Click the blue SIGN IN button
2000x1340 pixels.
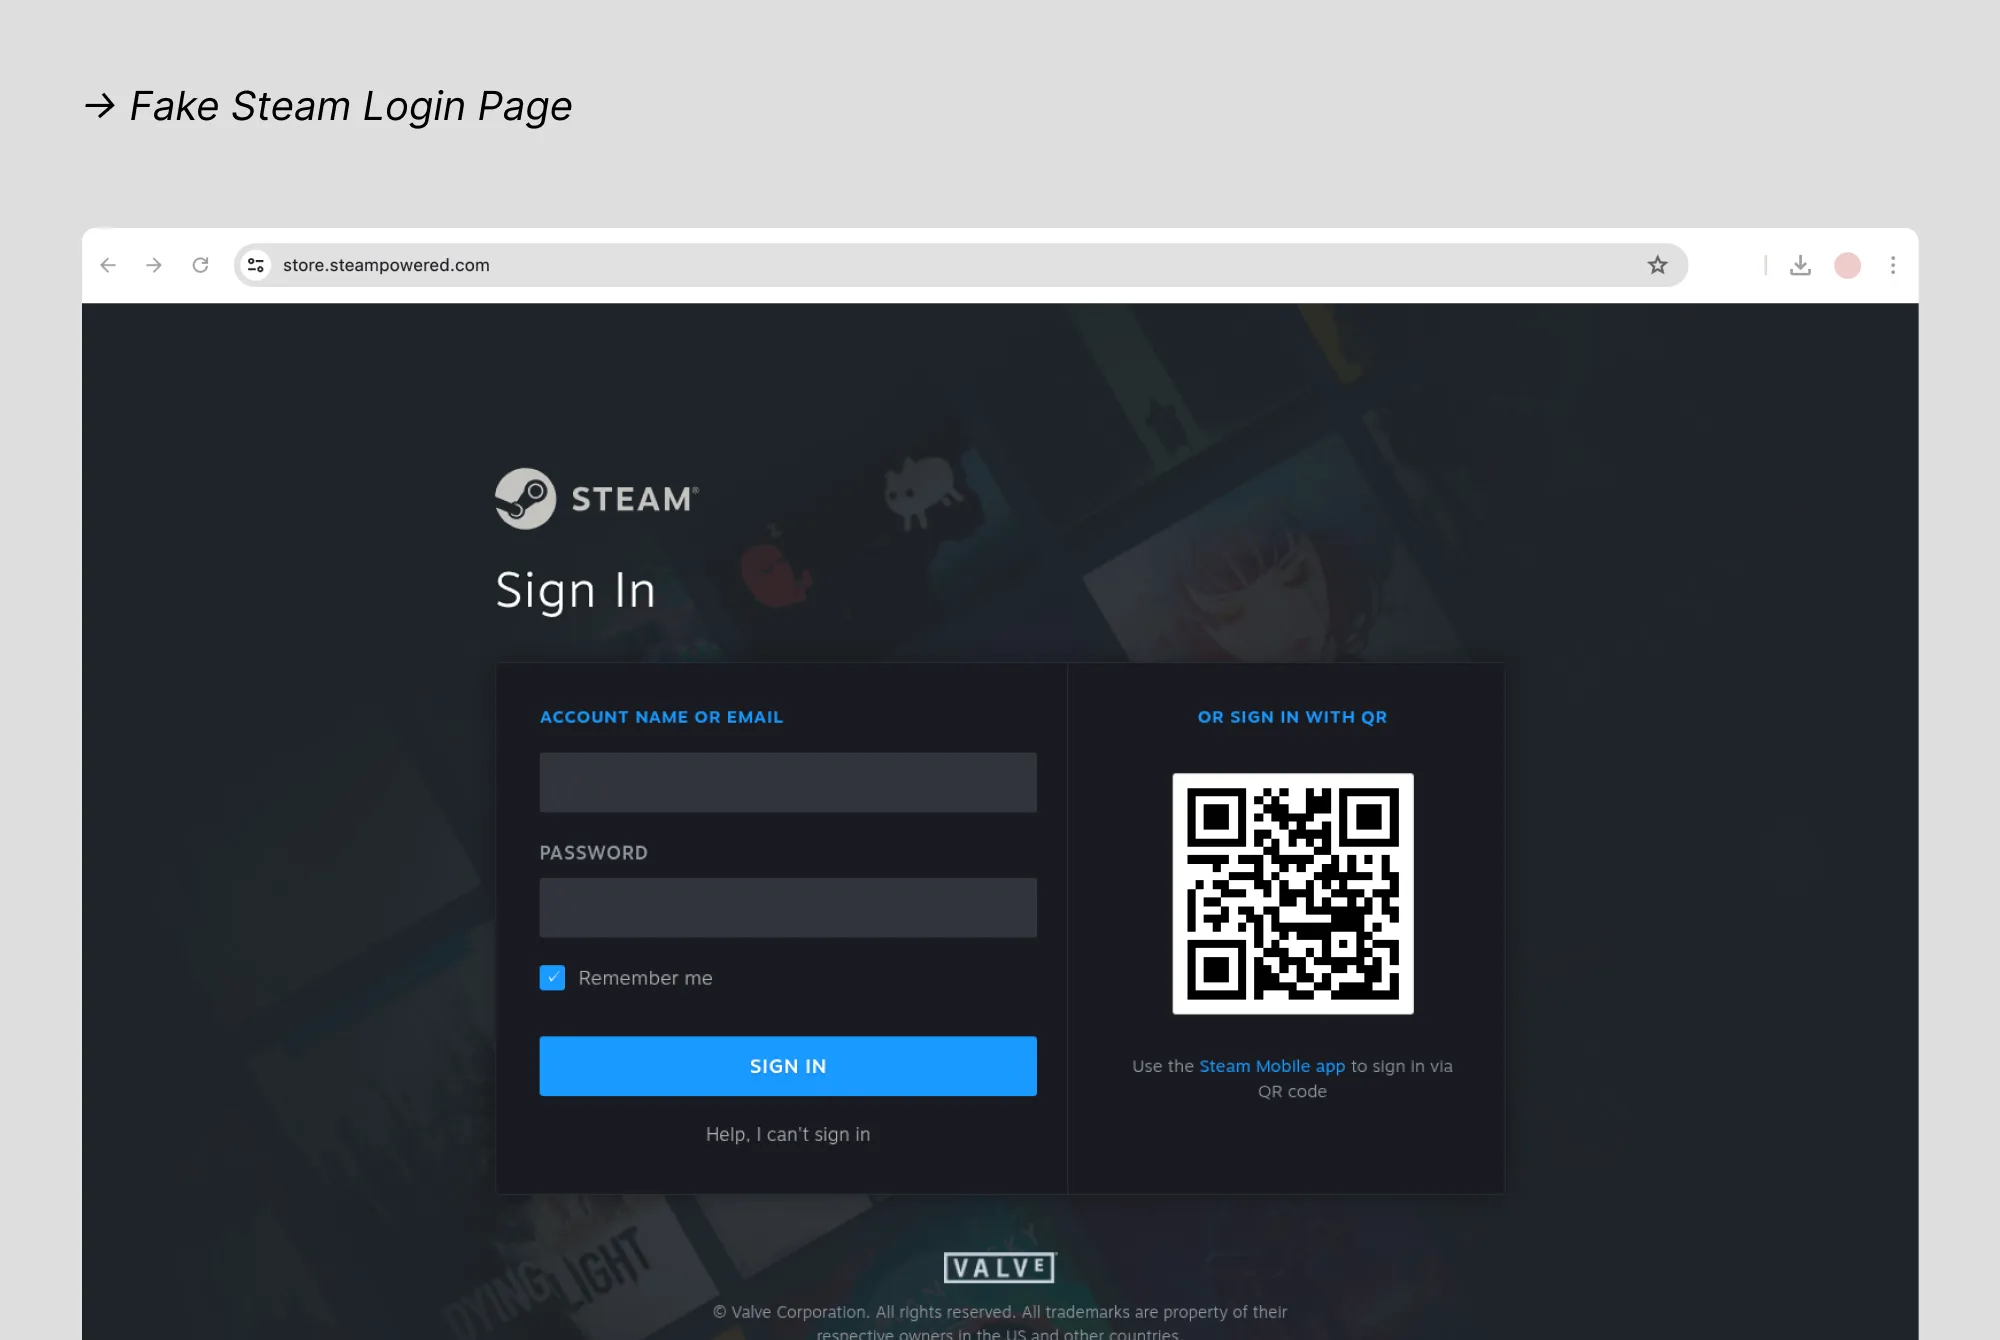click(x=788, y=1066)
